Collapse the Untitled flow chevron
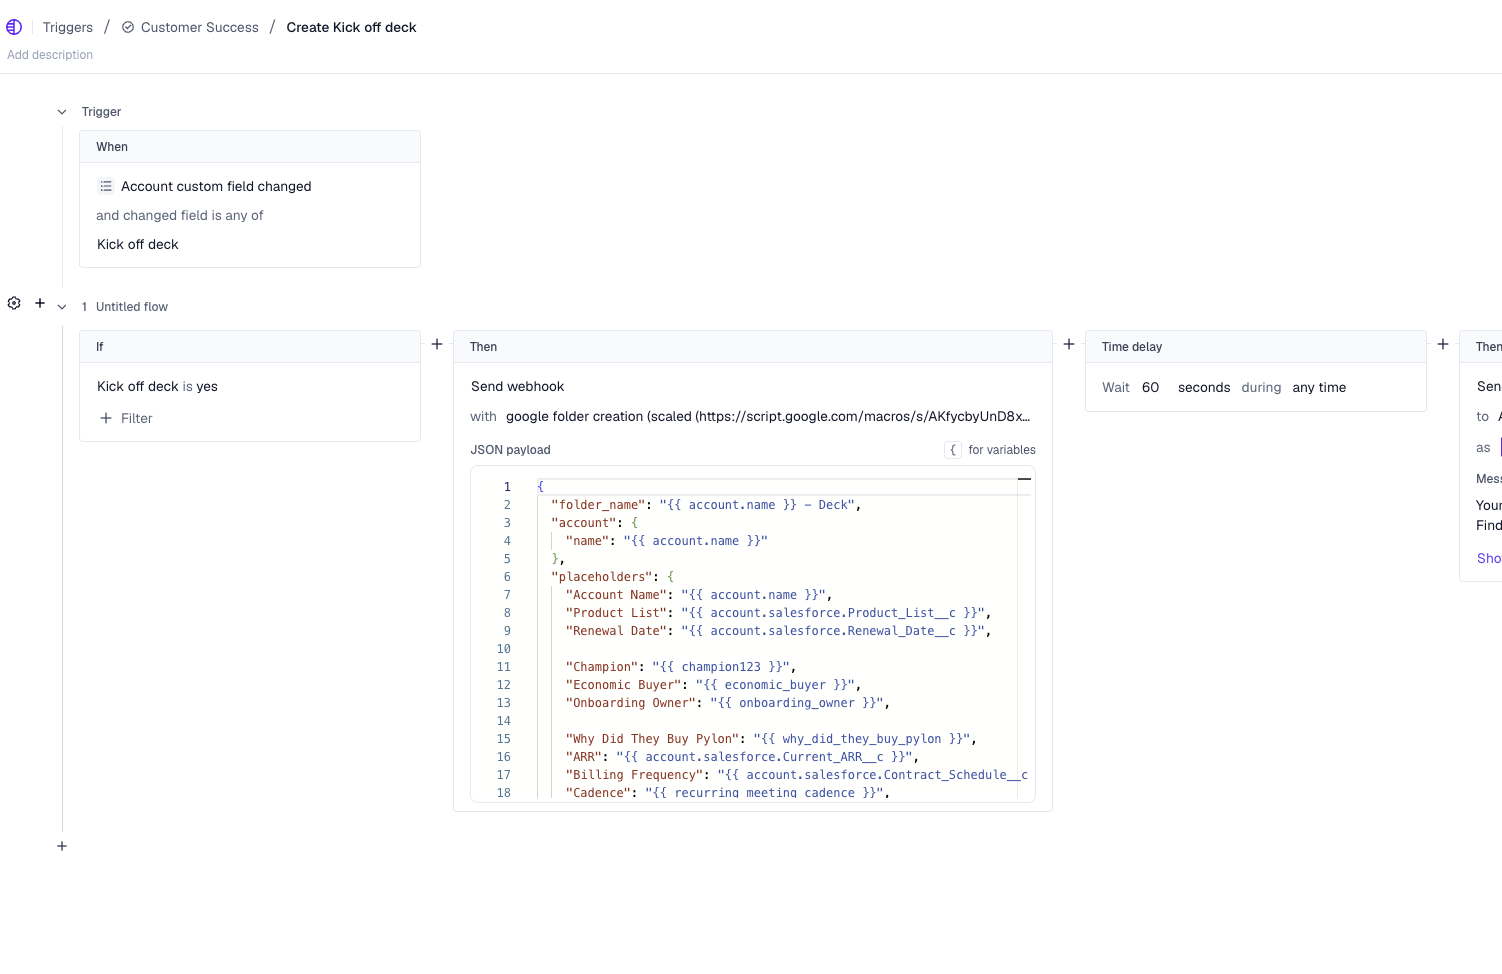 point(62,307)
